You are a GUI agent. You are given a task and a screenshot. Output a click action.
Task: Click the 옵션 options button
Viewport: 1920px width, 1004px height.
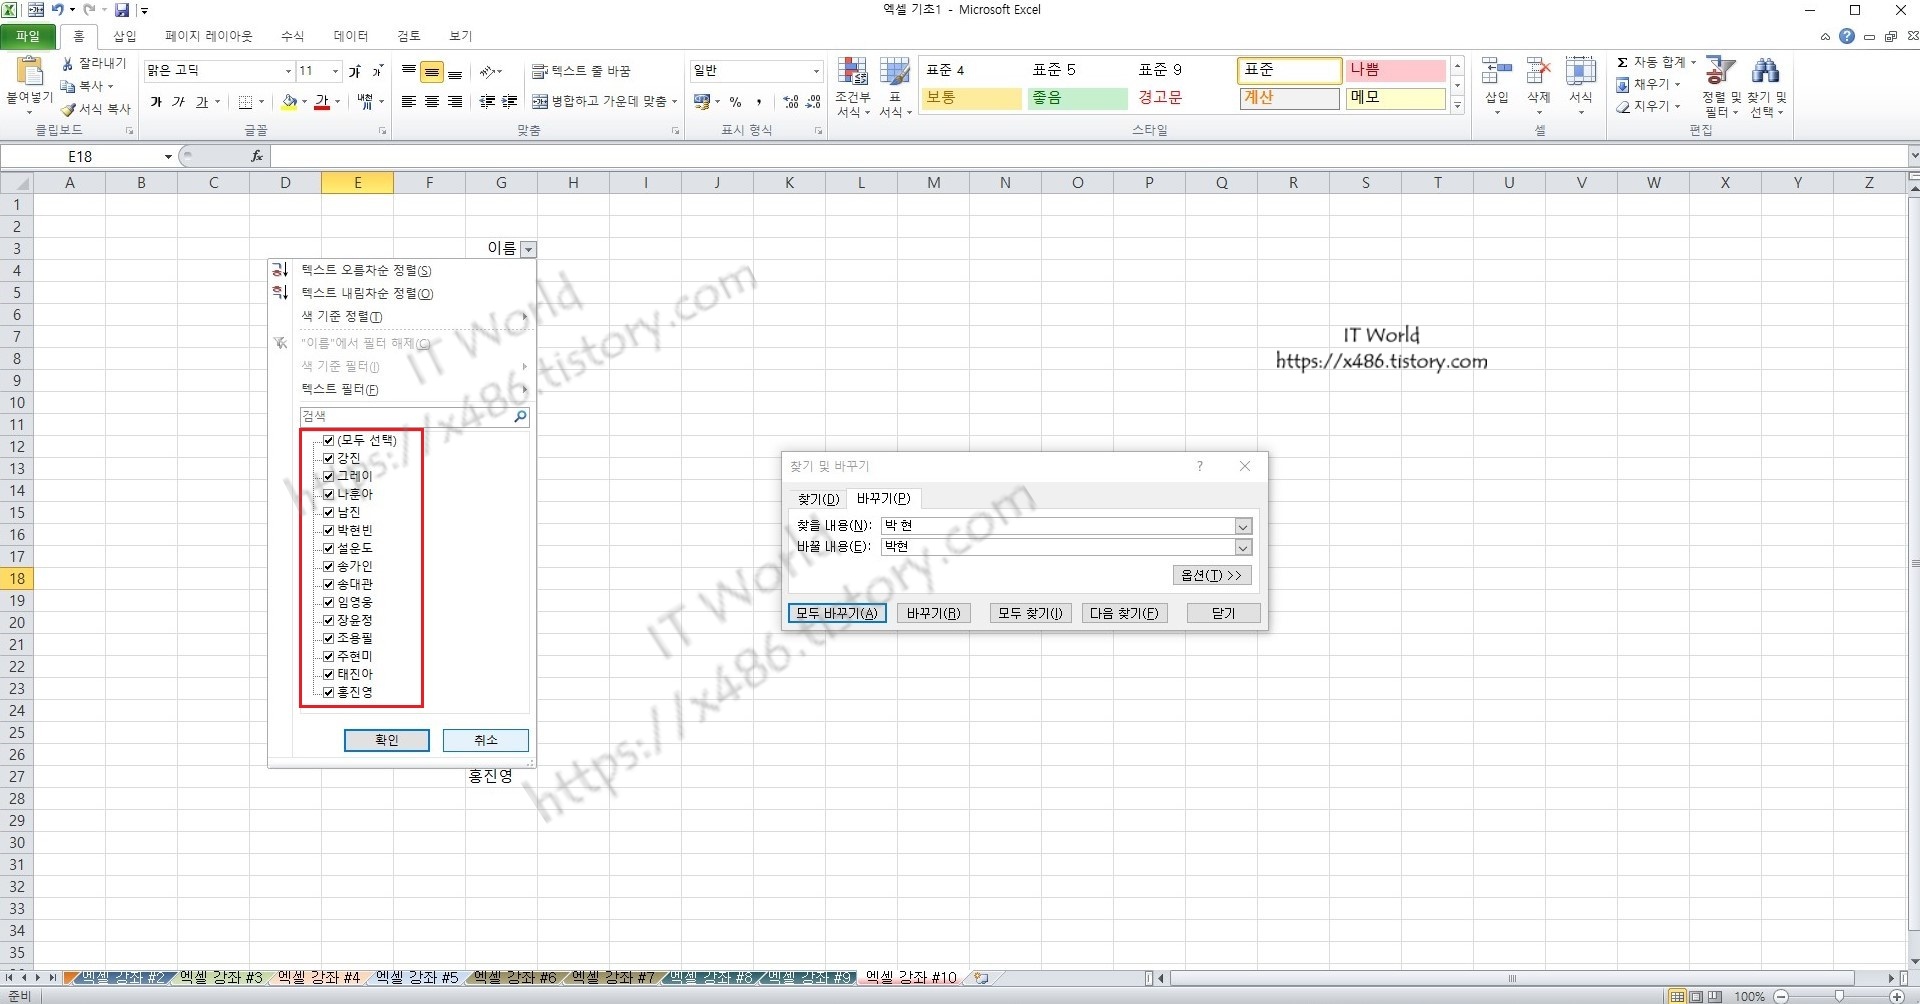click(x=1212, y=575)
